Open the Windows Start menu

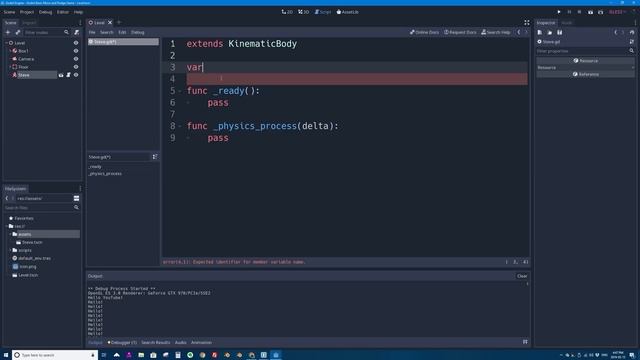(6, 355)
